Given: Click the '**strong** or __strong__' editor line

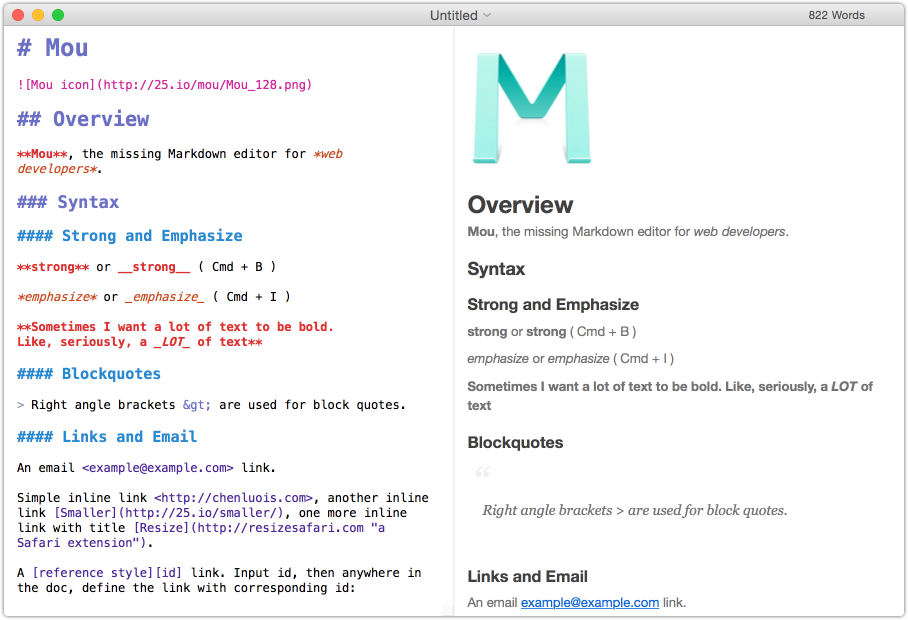Looking at the screenshot, I should [147, 267].
